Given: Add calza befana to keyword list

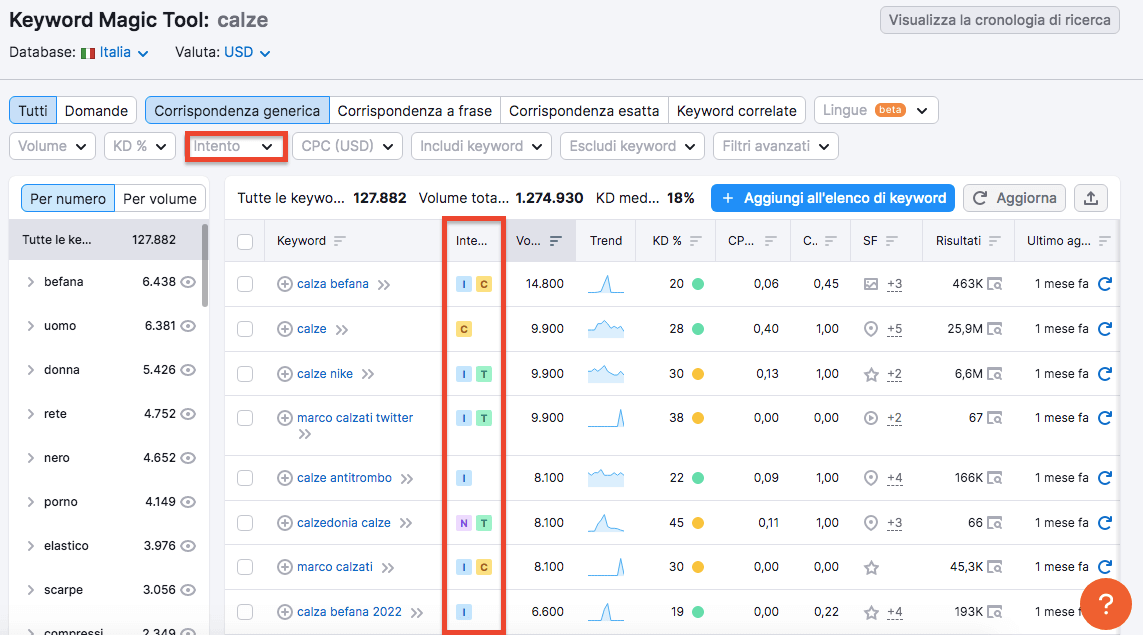Looking at the screenshot, I should pos(285,284).
